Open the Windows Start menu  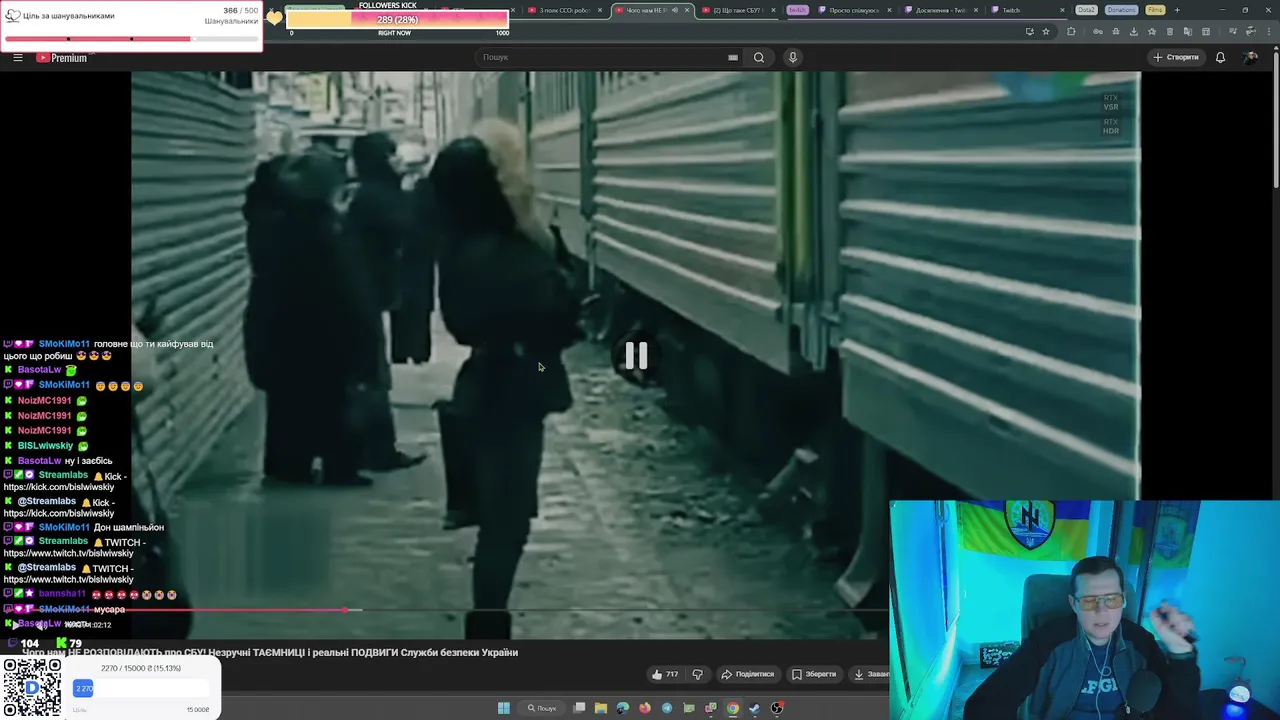tap(504, 708)
